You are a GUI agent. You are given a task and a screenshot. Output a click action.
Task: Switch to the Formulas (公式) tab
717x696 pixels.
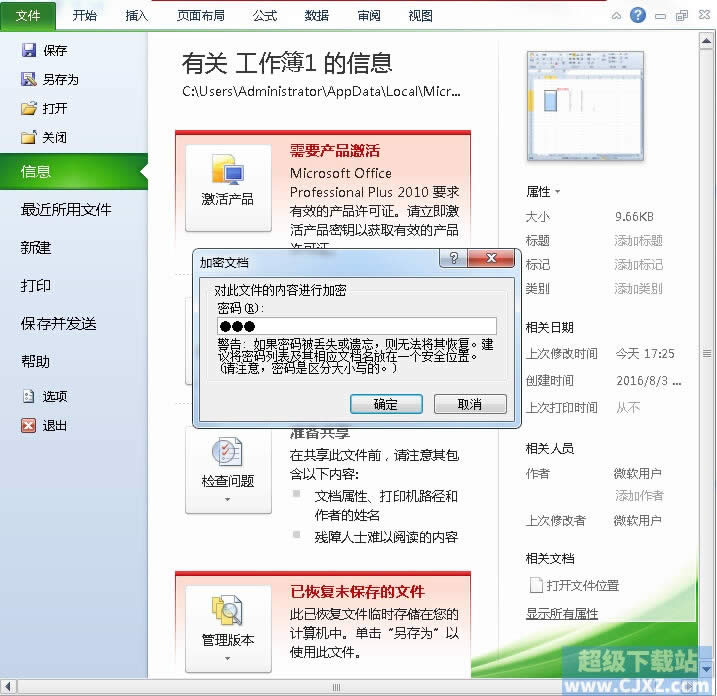point(265,16)
